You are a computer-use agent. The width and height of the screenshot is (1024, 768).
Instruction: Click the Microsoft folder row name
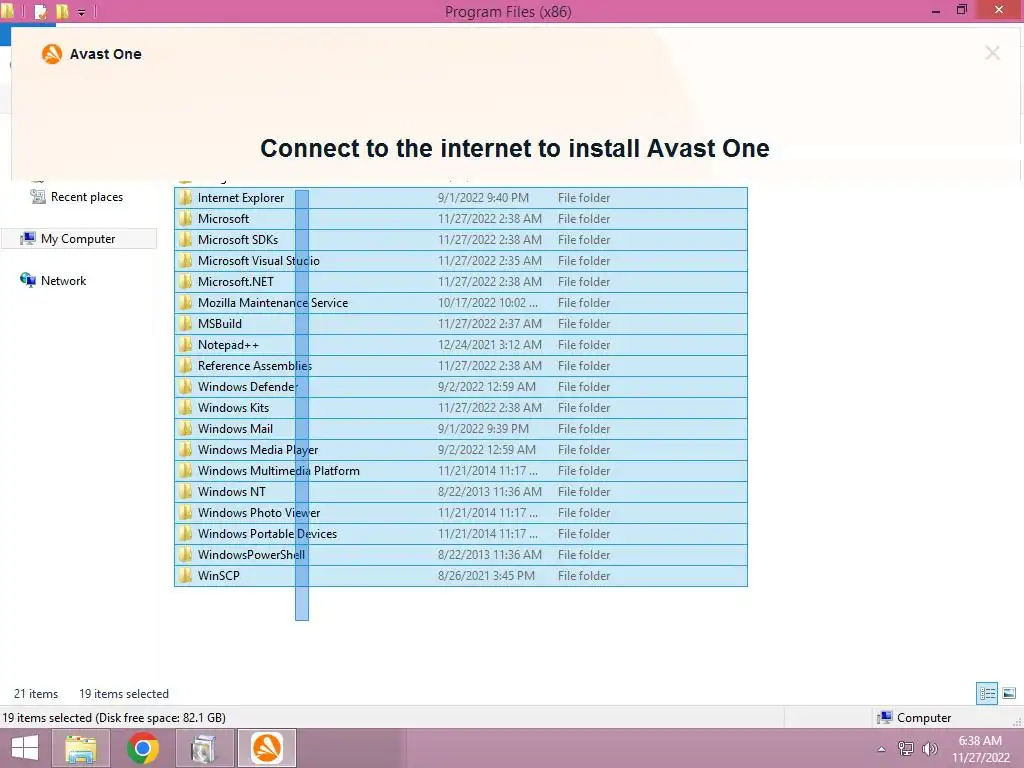pos(223,219)
